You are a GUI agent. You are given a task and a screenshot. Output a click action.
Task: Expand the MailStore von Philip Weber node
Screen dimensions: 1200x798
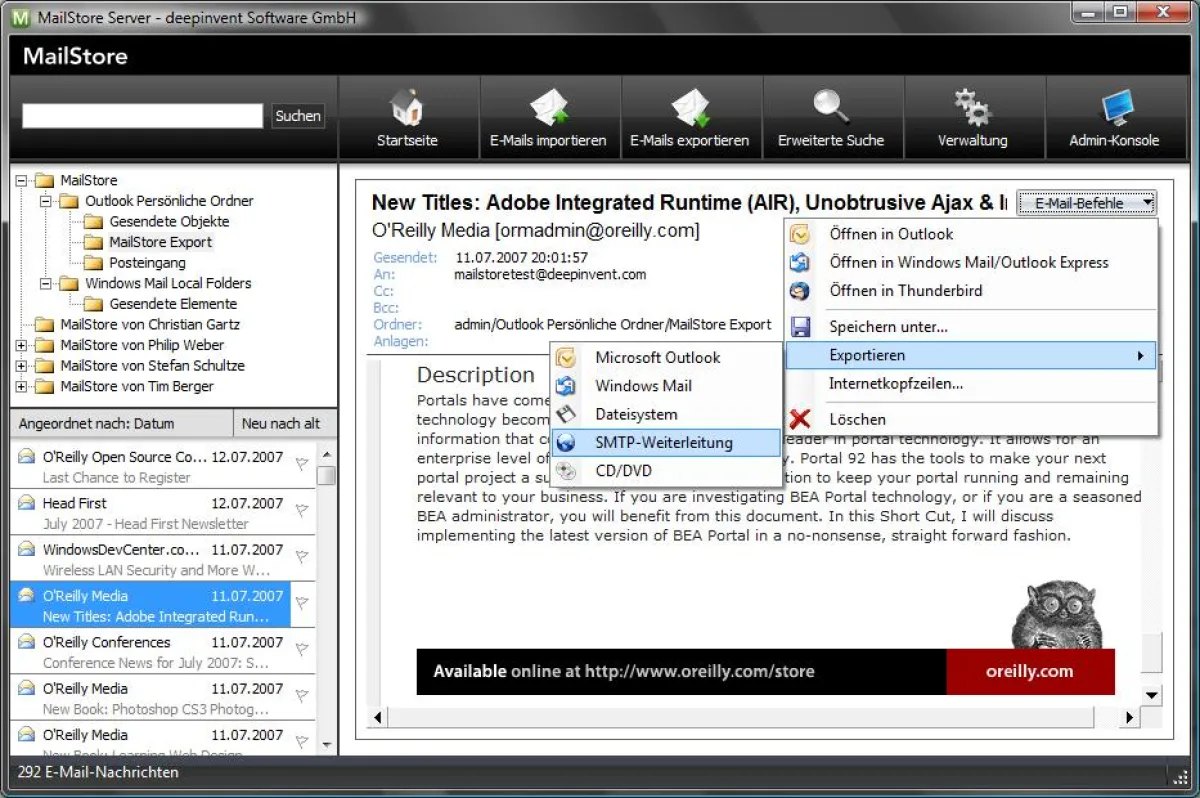(x=20, y=345)
